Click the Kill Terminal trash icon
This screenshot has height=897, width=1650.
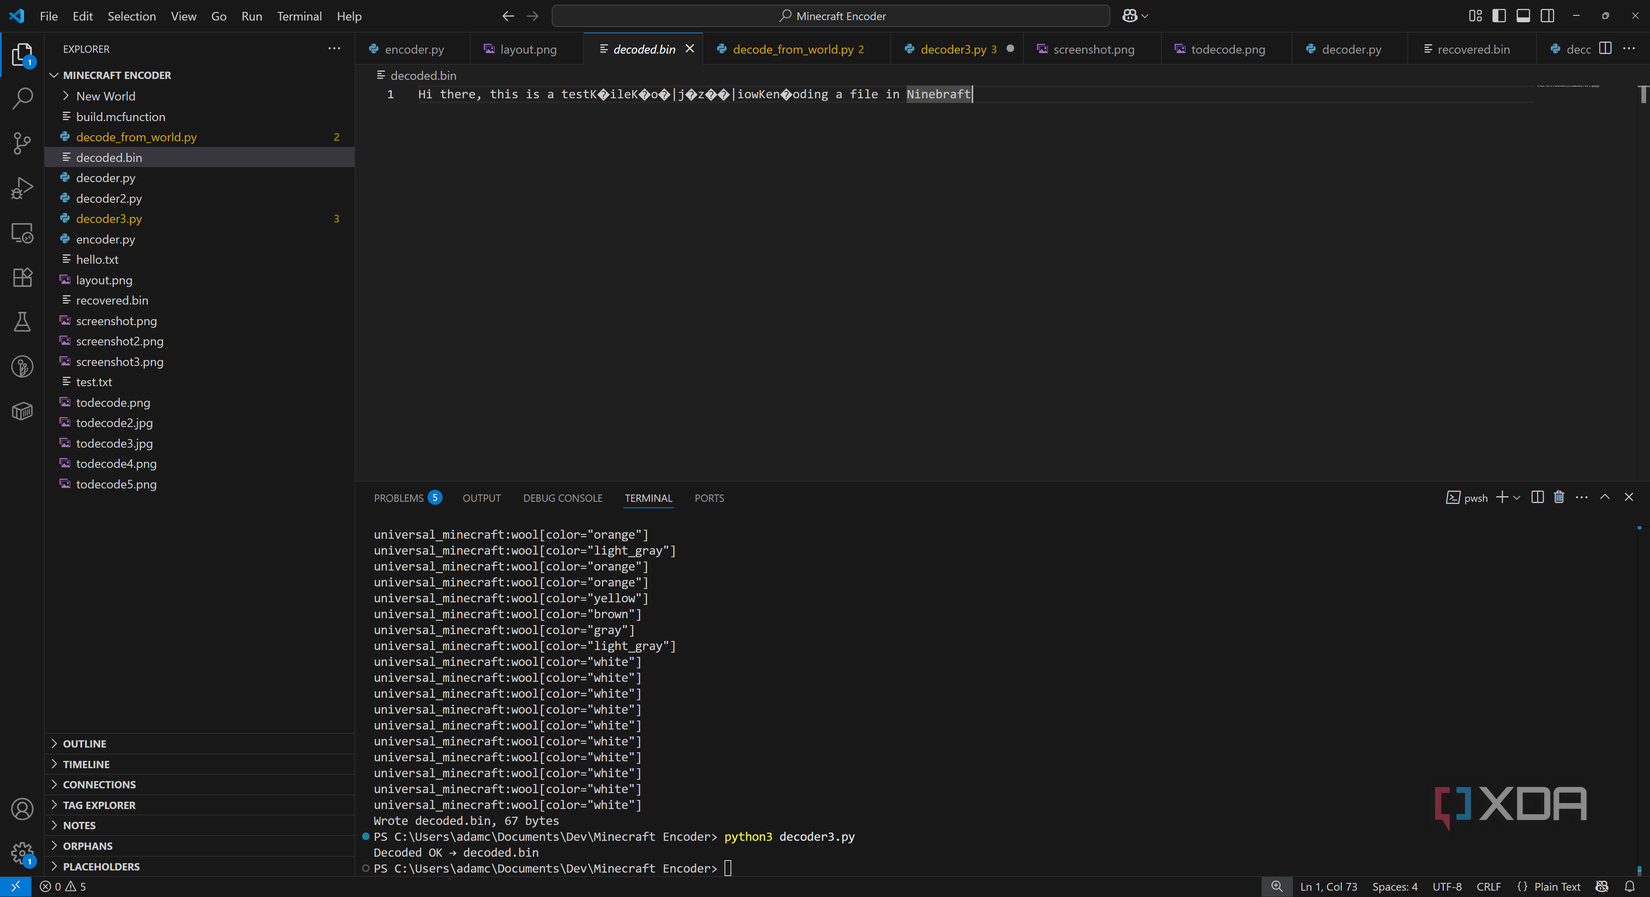coord(1559,497)
